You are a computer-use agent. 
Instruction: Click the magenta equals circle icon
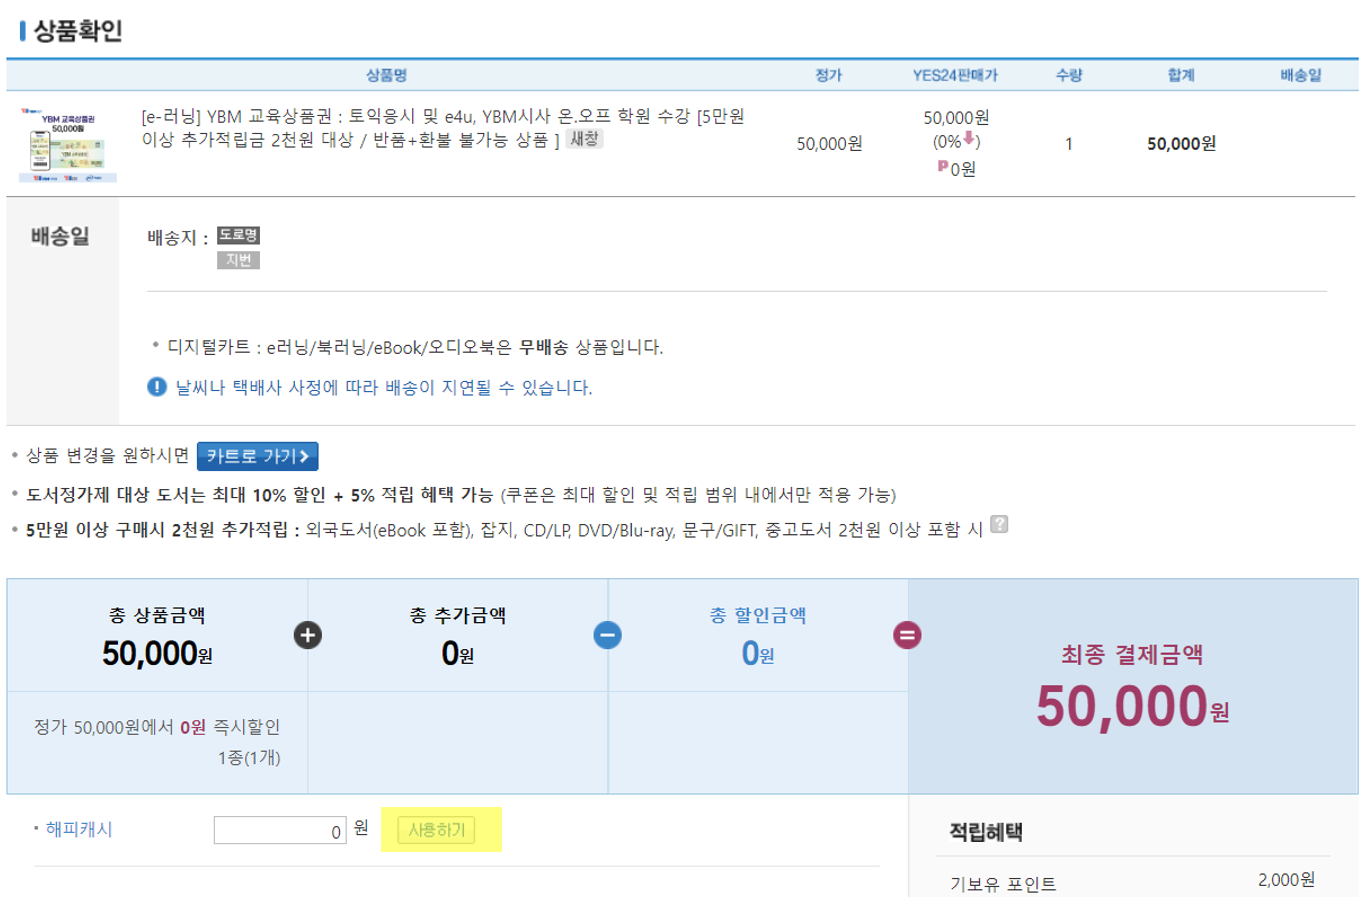pos(907,635)
